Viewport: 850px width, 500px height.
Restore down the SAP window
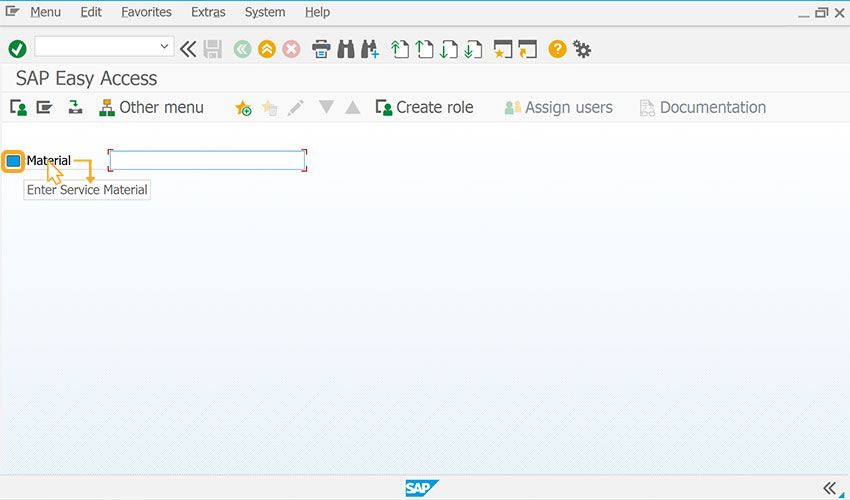pyautogui.click(x=822, y=12)
